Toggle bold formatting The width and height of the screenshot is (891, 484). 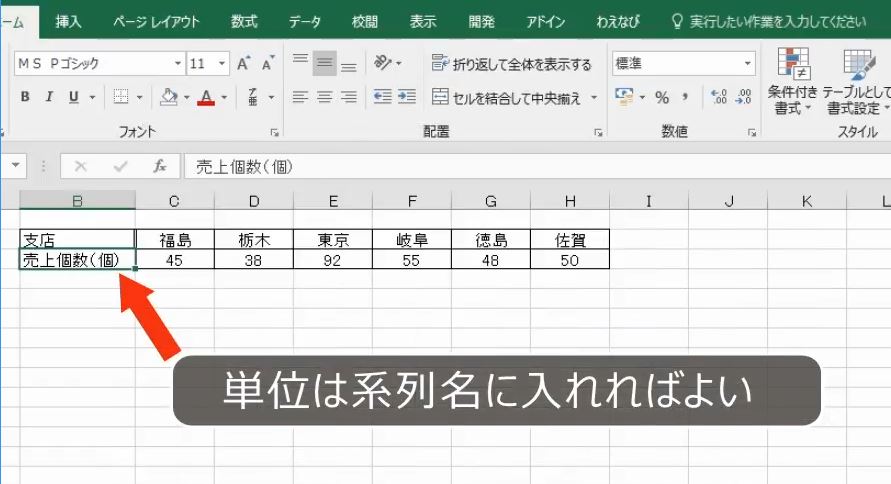coord(25,97)
